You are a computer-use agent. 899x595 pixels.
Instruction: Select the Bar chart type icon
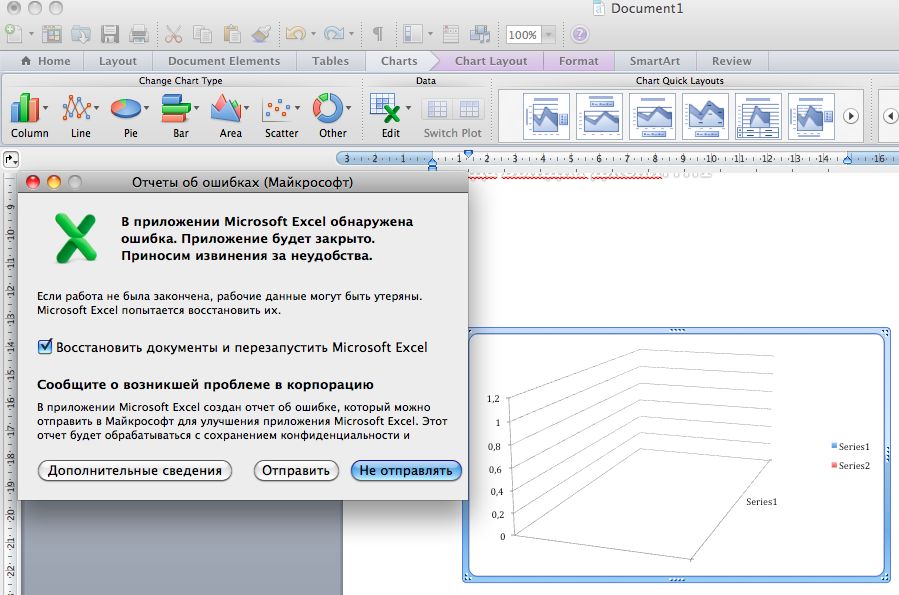pyautogui.click(x=176, y=108)
